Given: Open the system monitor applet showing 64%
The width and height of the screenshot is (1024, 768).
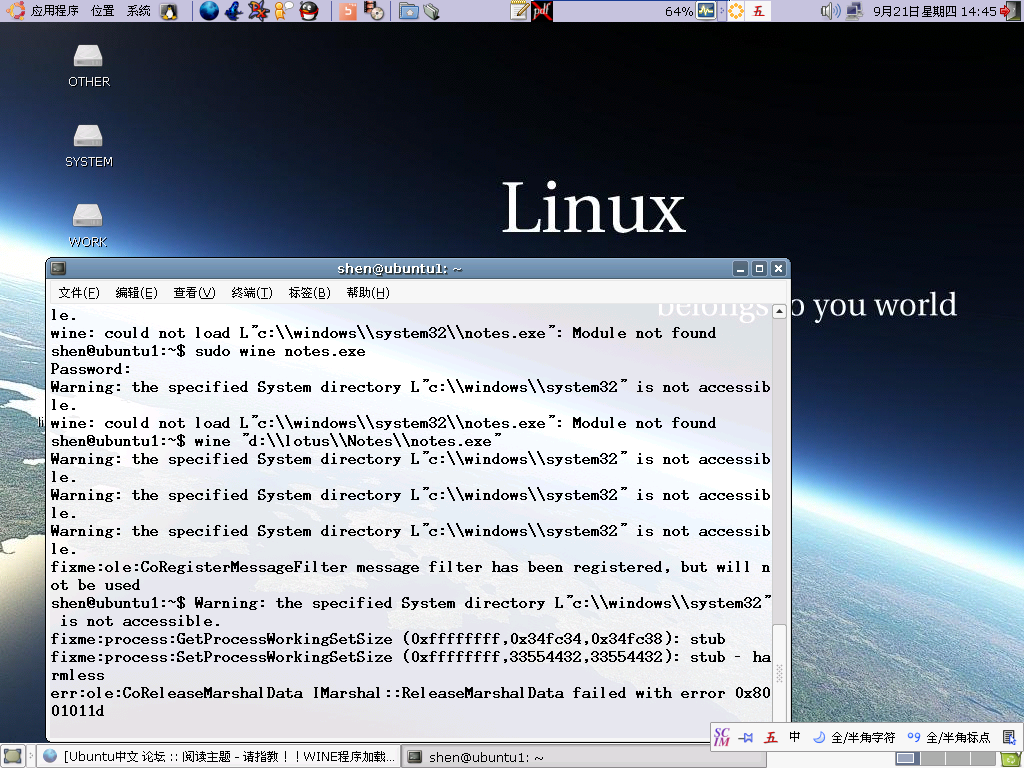Looking at the screenshot, I should (x=706, y=10).
